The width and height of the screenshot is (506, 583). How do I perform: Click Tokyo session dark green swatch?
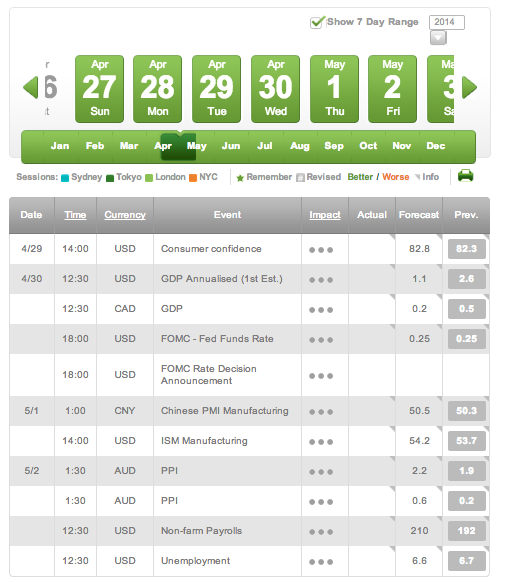pos(110,178)
